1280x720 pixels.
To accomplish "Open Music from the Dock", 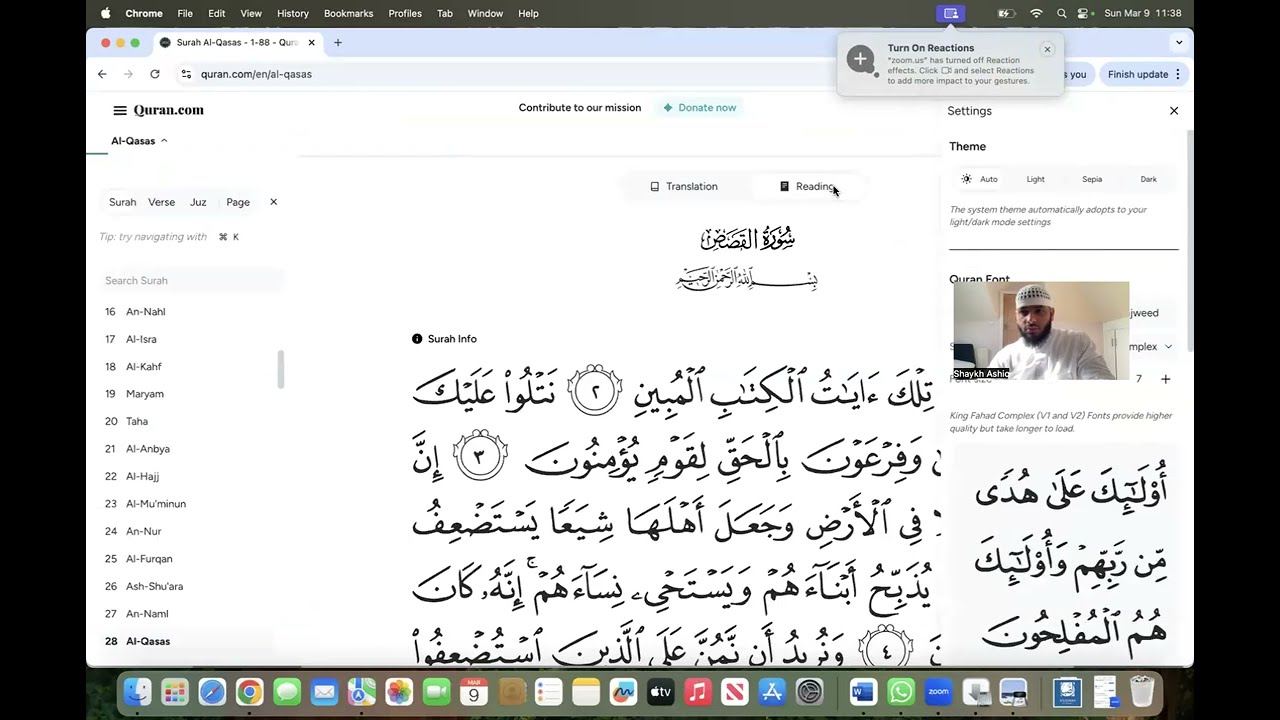I will pyautogui.click(x=698, y=692).
